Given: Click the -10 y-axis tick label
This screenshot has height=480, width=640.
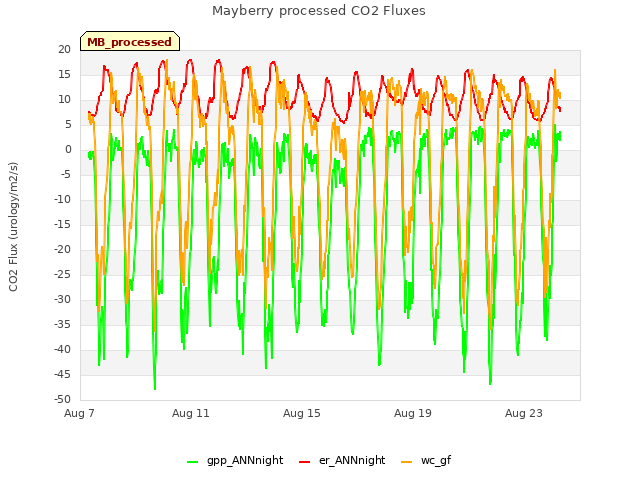Looking at the screenshot, I should [62, 200].
